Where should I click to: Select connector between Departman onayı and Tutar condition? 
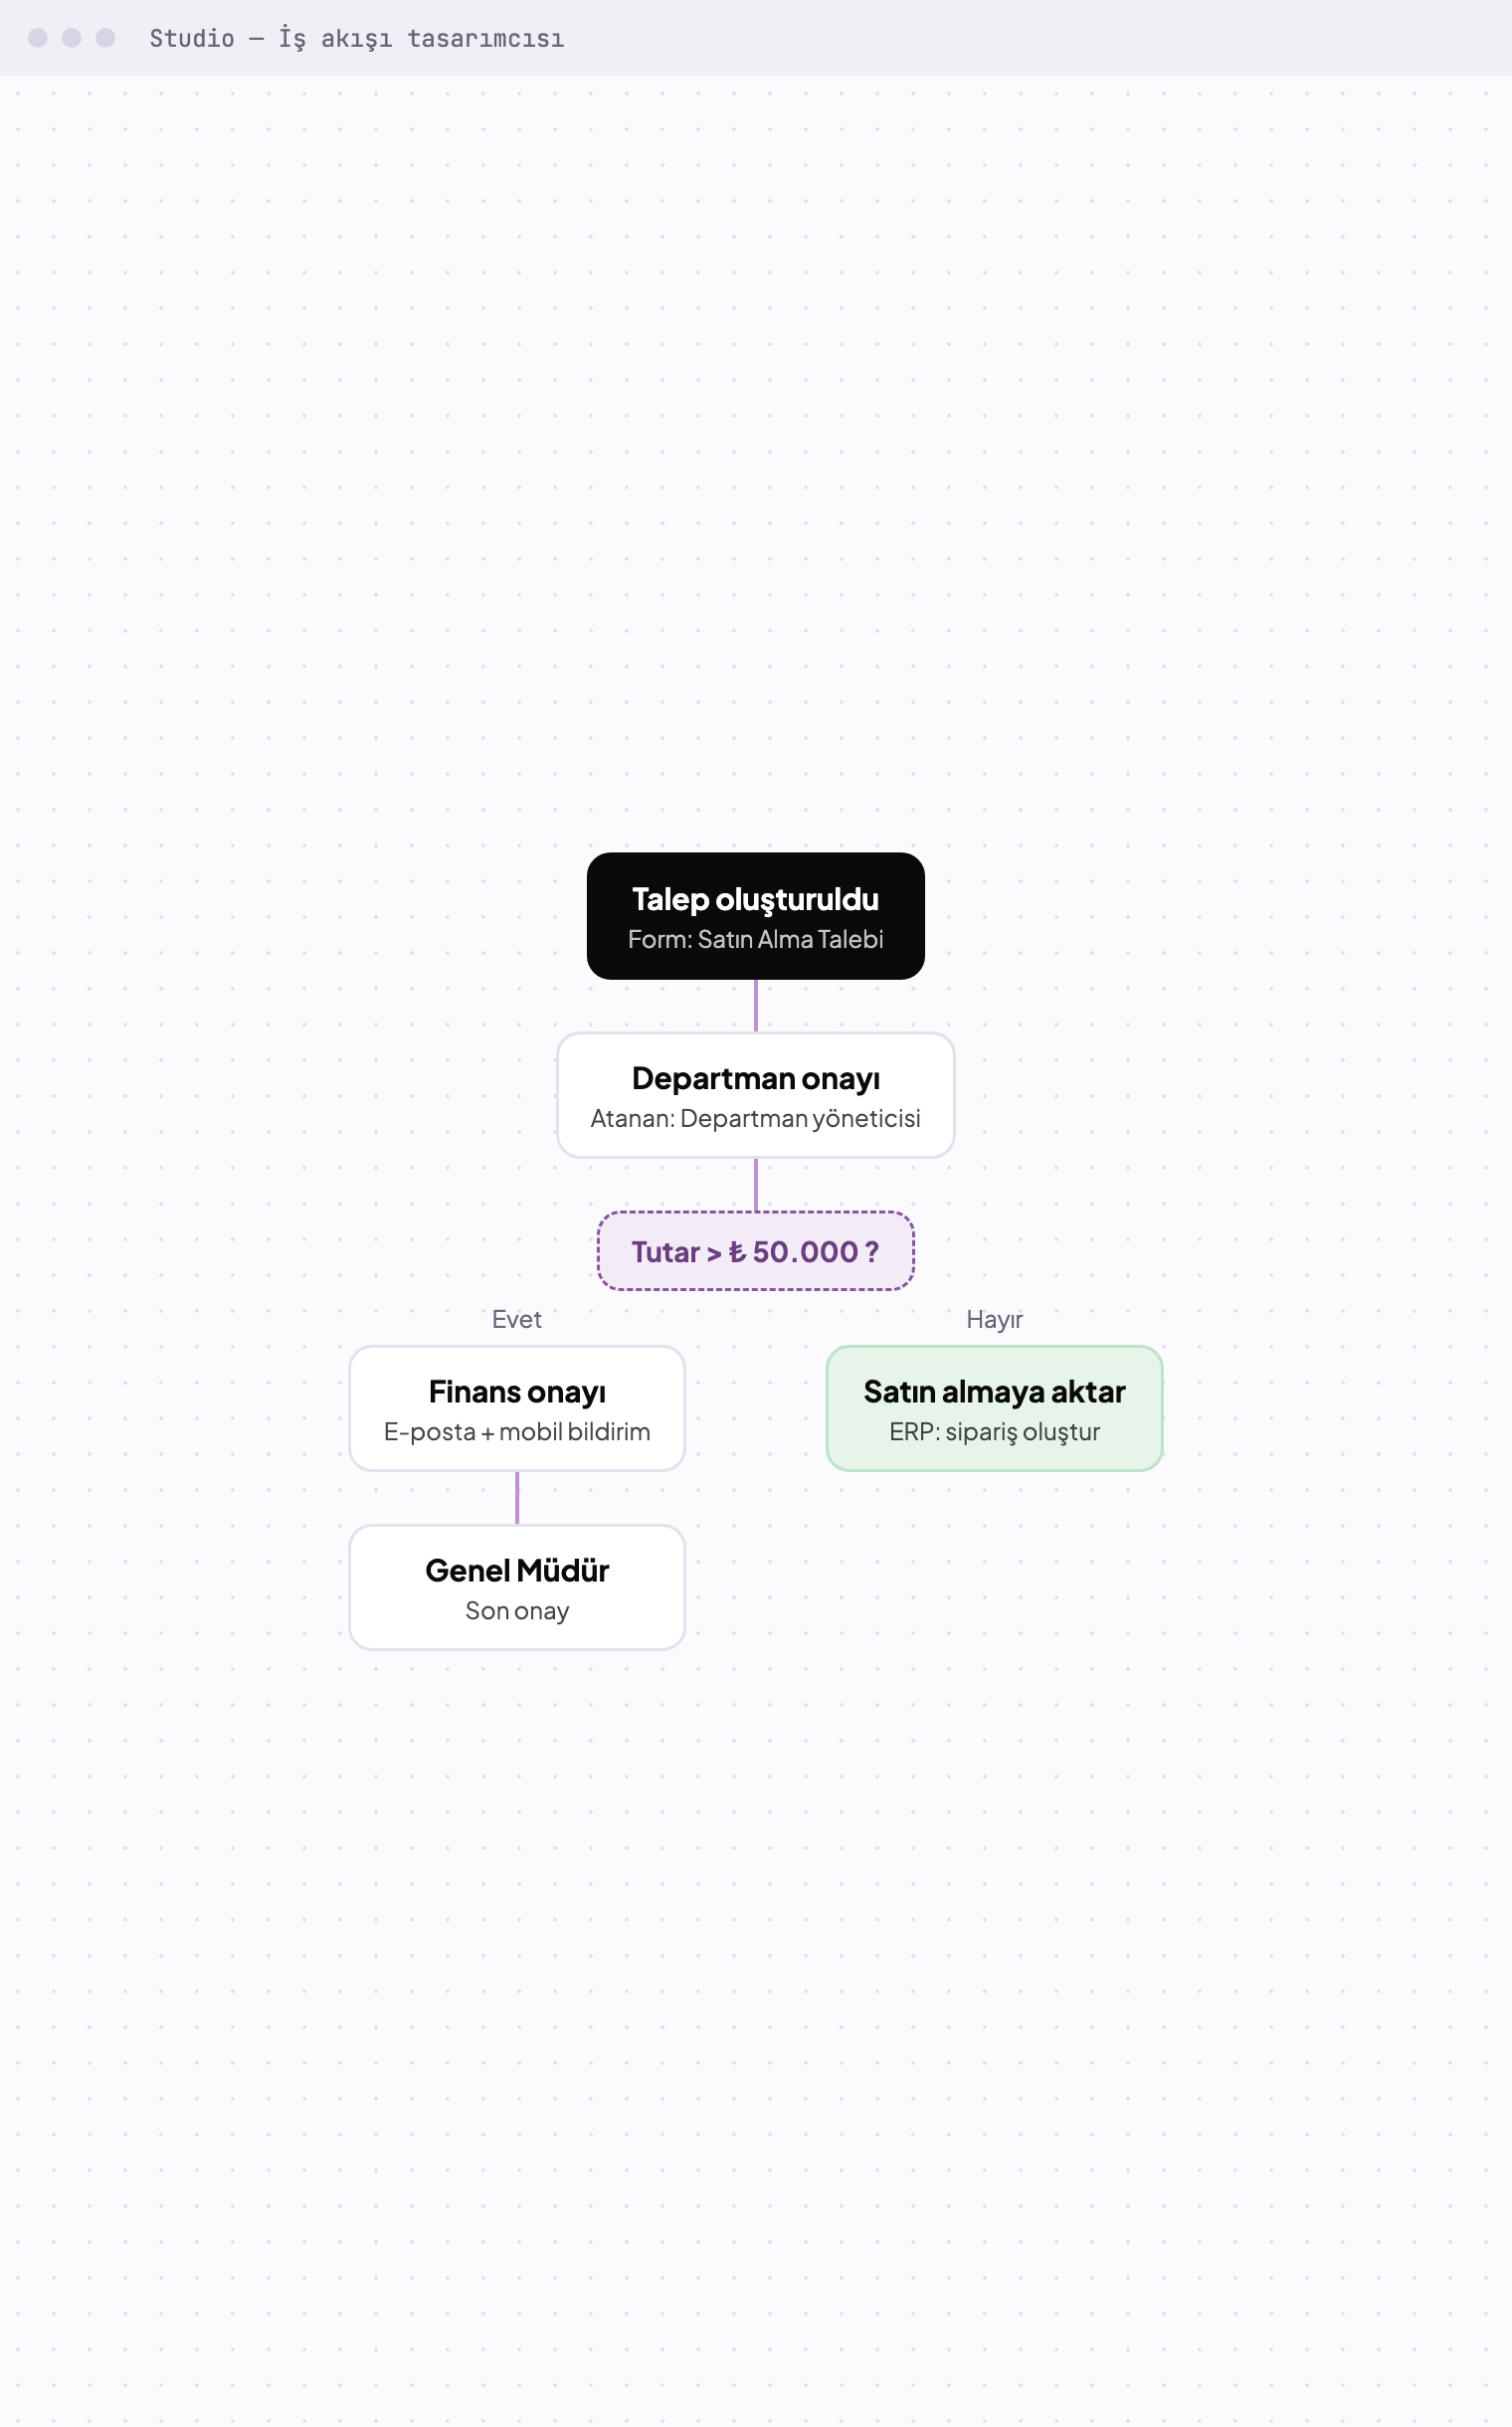756,1185
